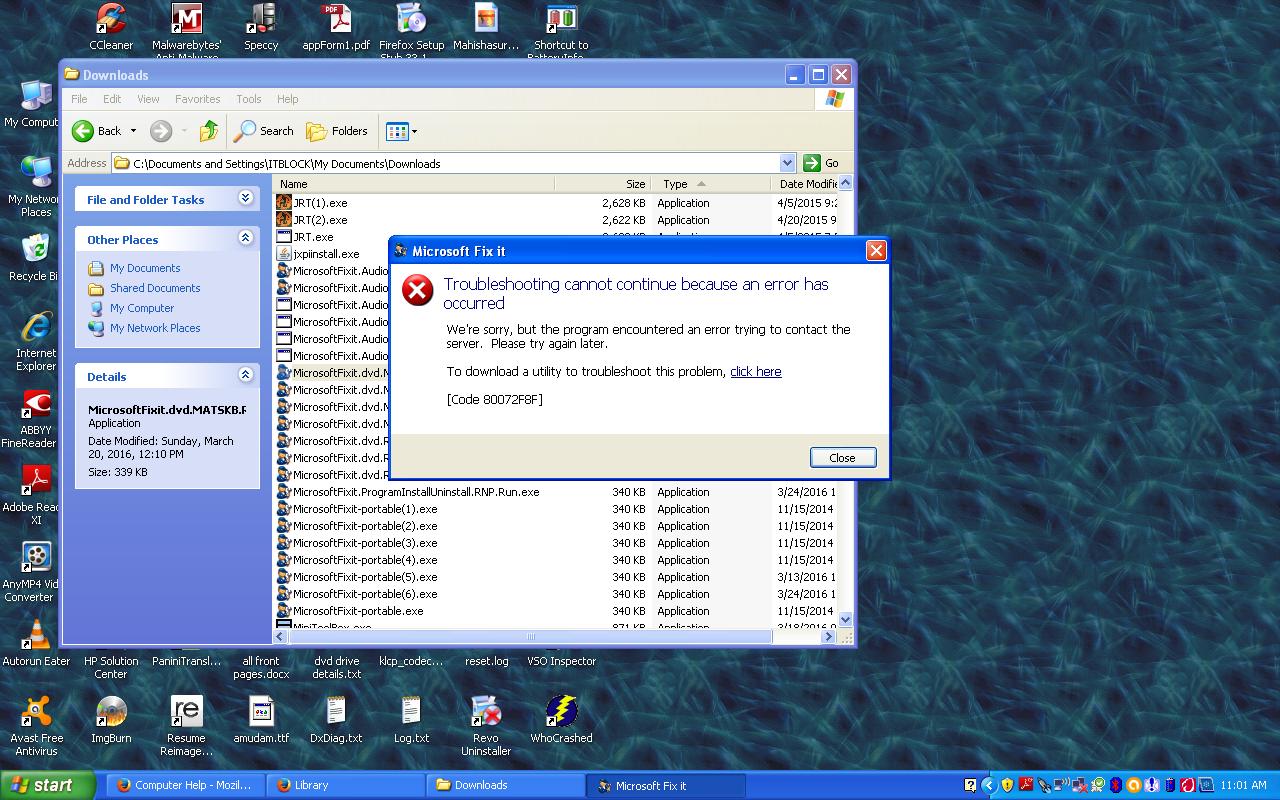Click the Up folder toolbar icon
Screen dimensions: 1280x800
tap(208, 131)
